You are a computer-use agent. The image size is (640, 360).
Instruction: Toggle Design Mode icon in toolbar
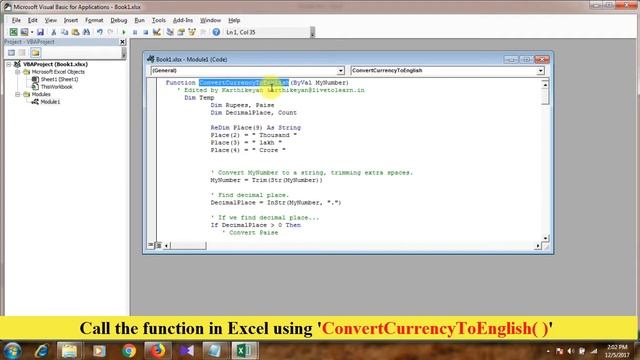(157, 32)
